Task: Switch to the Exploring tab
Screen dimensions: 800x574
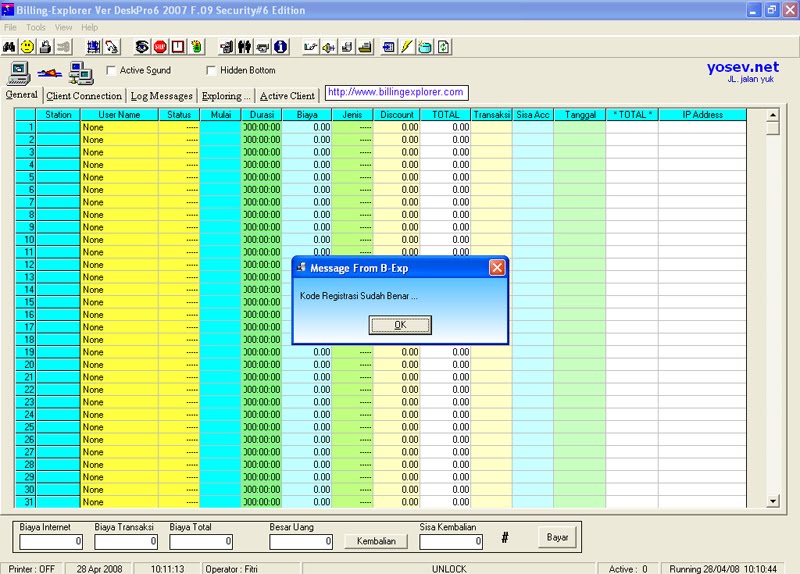Action: pyautogui.click(x=226, y=95)
